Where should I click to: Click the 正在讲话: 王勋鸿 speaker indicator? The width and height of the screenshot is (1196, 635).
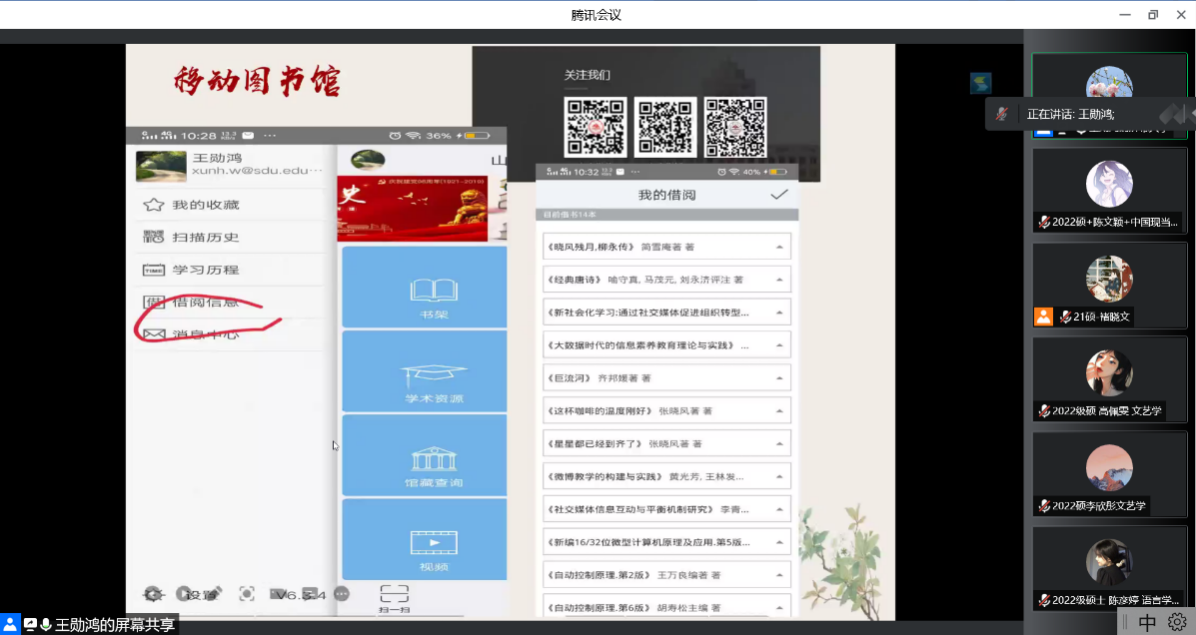click(1070, 114)
